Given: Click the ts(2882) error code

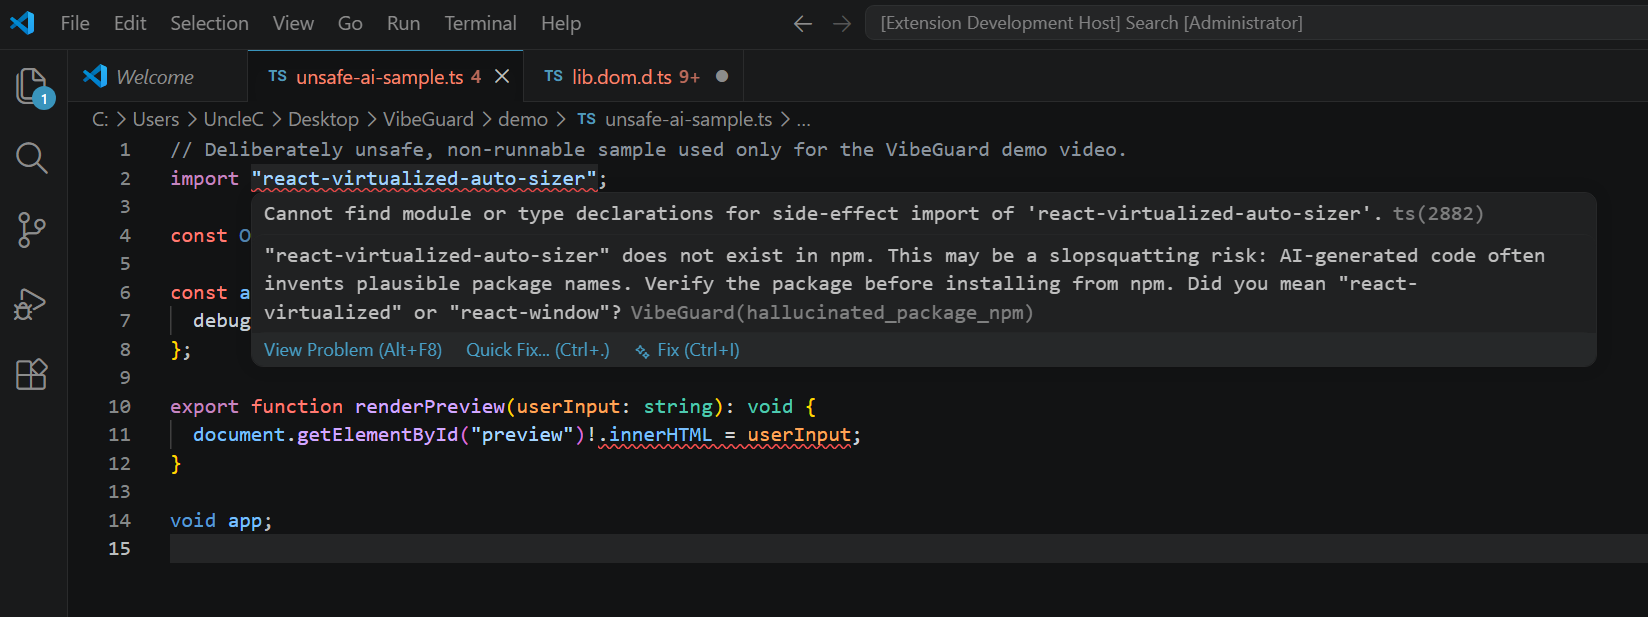Looking at the screenshot, I should [x=1438, y=214].
